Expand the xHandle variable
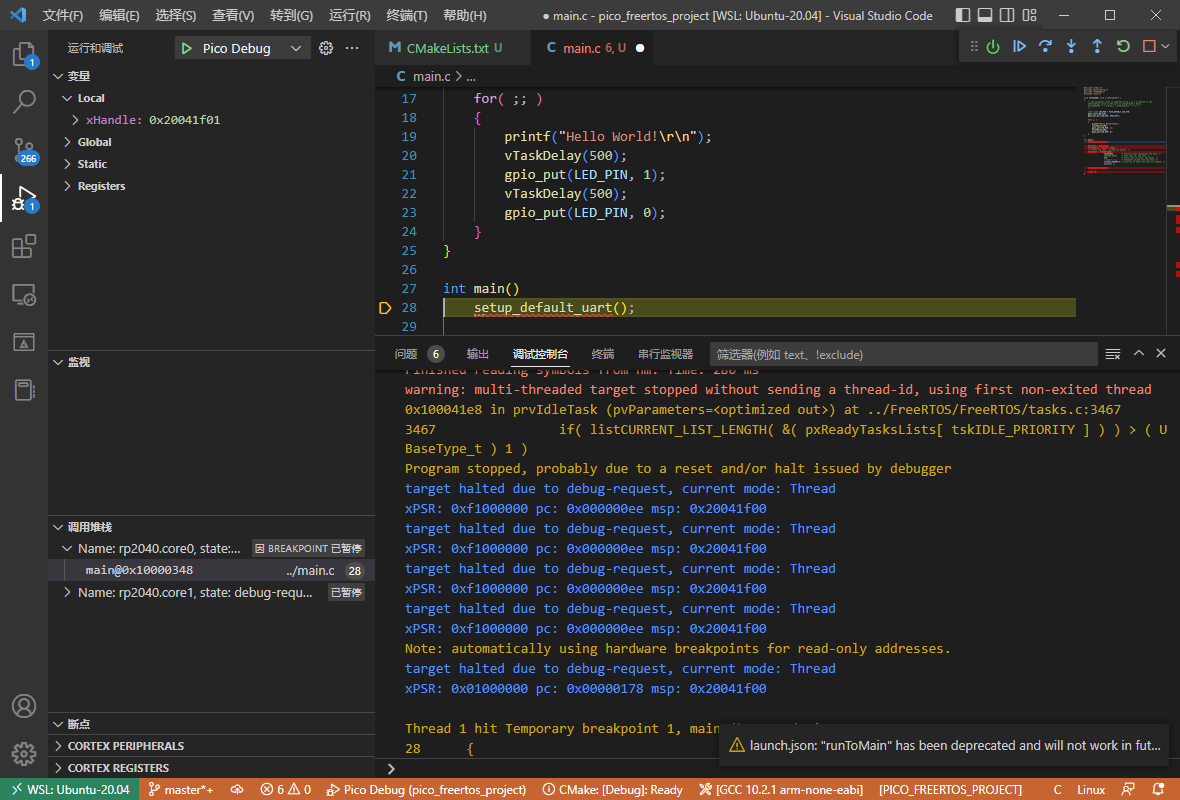The image size is (1180, 800). tap(75, 120)
